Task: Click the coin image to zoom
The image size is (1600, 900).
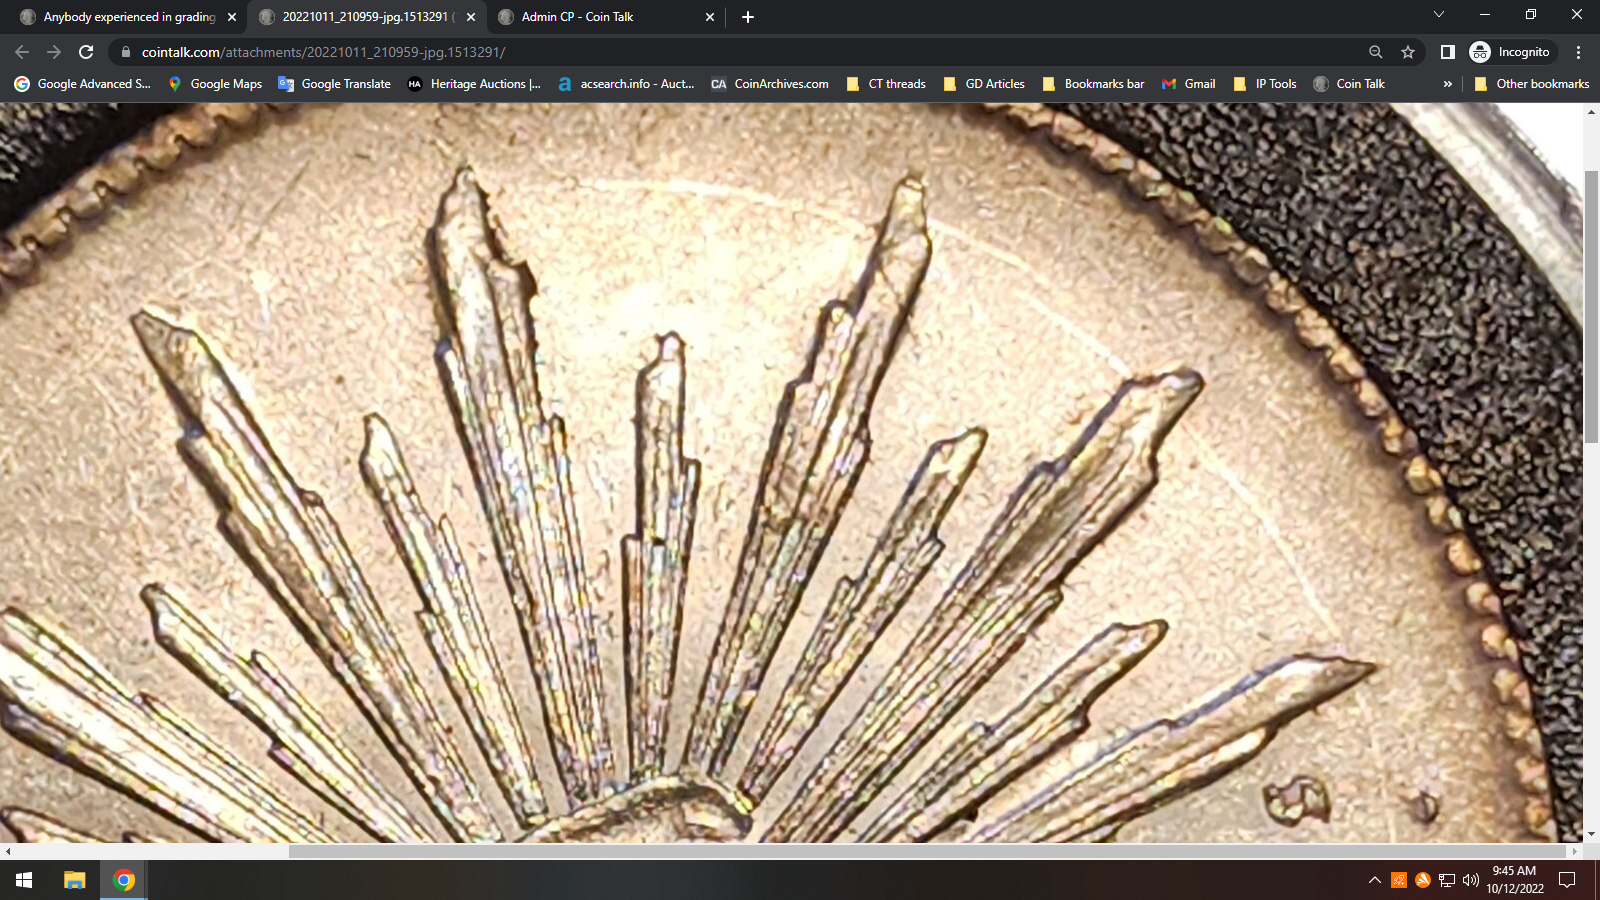Action: pos(791,473)
